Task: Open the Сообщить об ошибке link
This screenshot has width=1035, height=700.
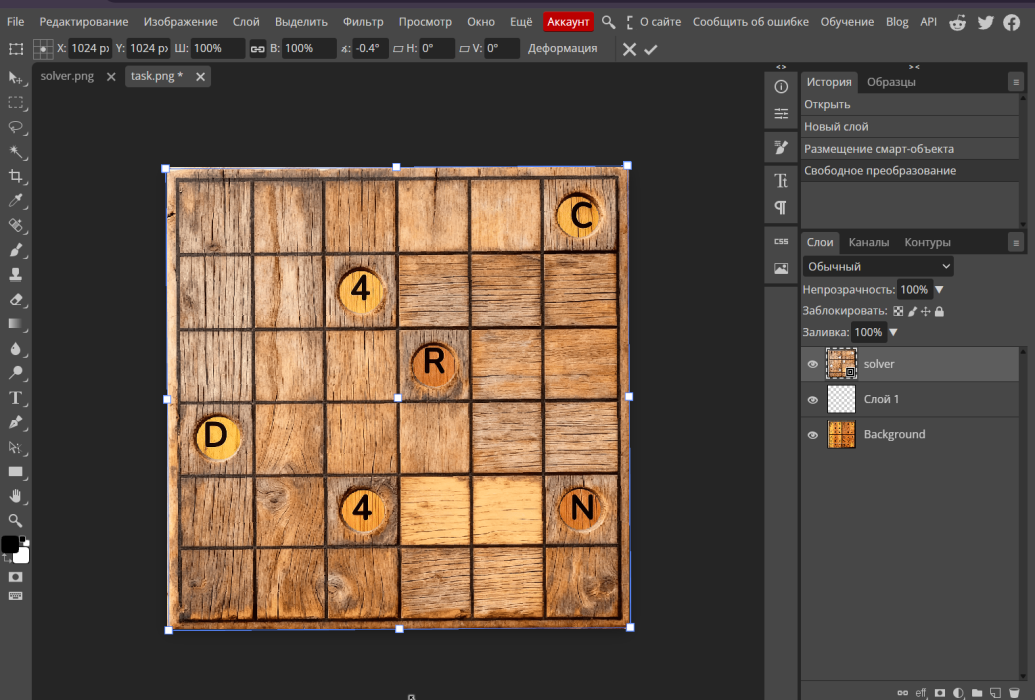Action: pyautogui.click(x=751, y=22)
